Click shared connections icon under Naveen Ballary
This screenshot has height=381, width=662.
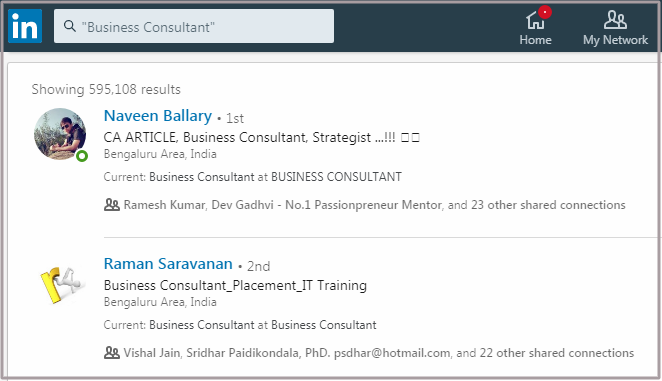click(112, 205)
